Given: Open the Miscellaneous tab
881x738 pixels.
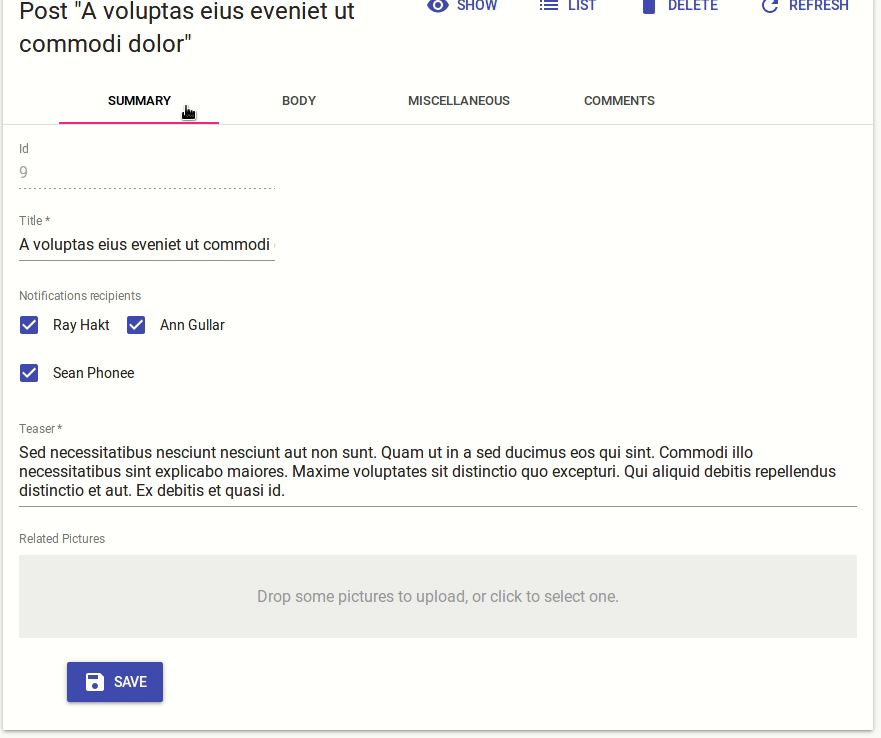Looking at the screenshot, I should (459, 101).
